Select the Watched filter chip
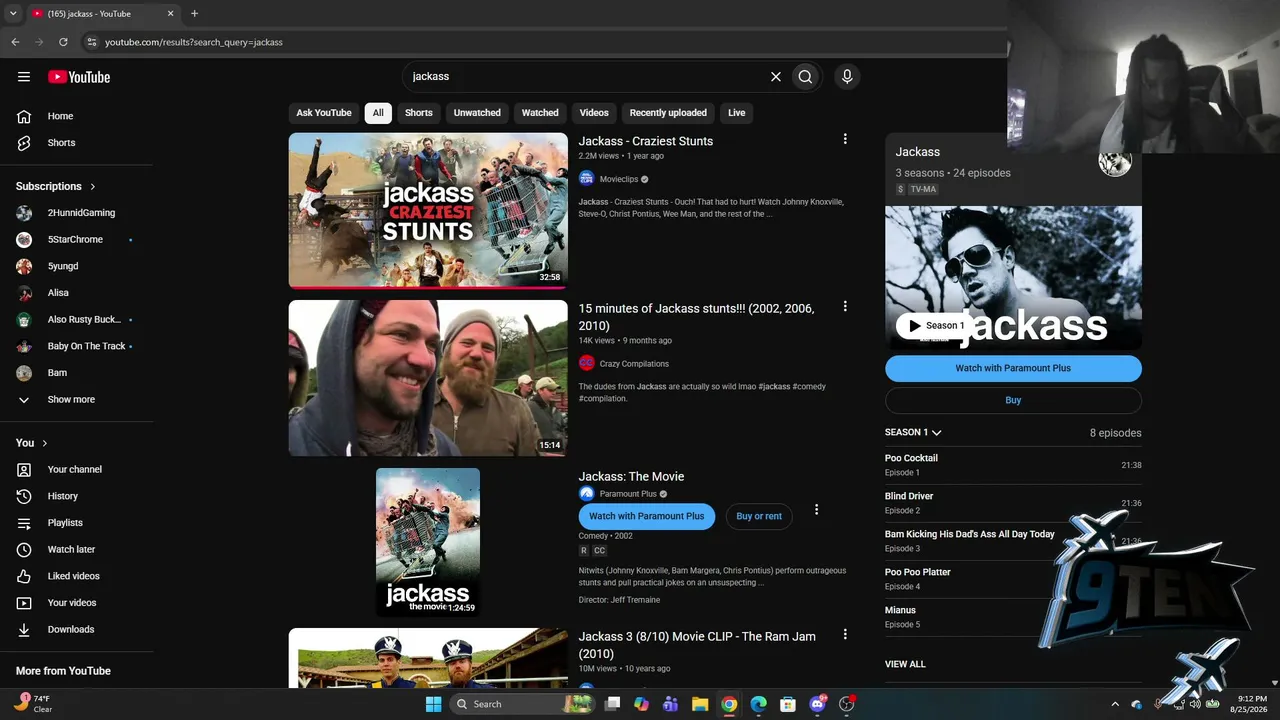Screen dimensions: 1280x720 [x=540, y=113]
